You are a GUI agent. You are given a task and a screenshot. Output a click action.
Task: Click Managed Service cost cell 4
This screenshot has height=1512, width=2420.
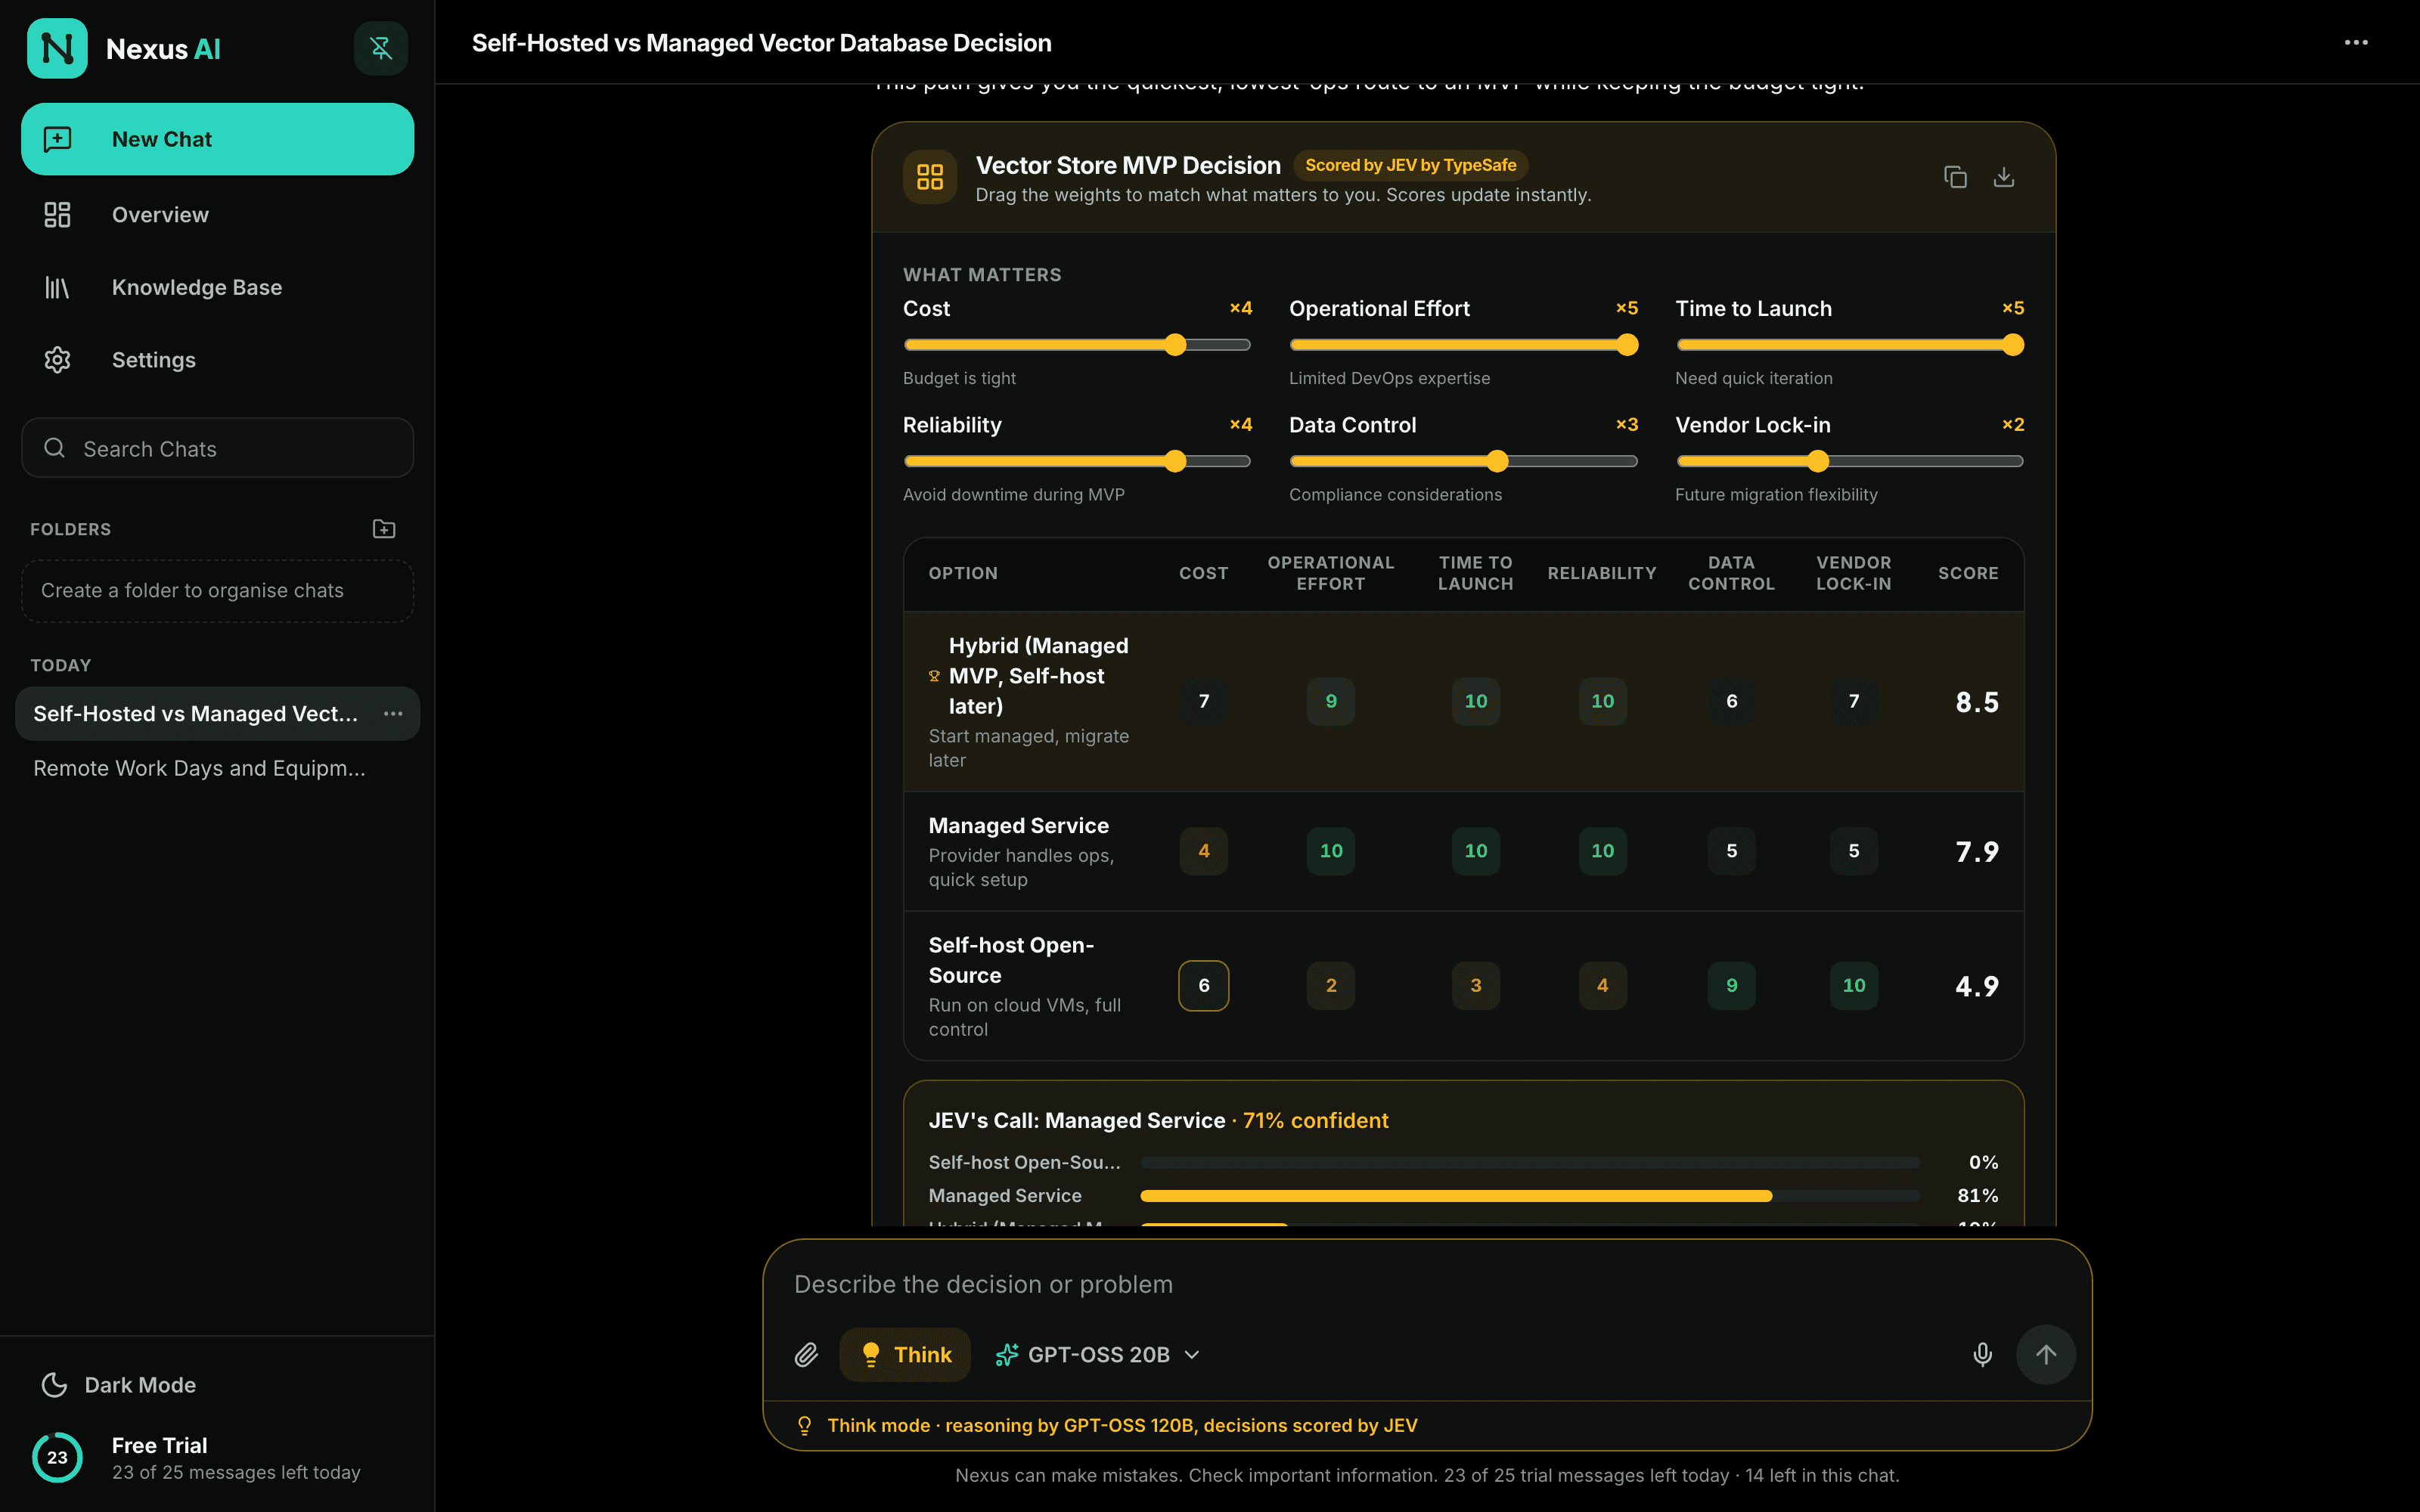pyautogui.click(x=1203, y=851)
